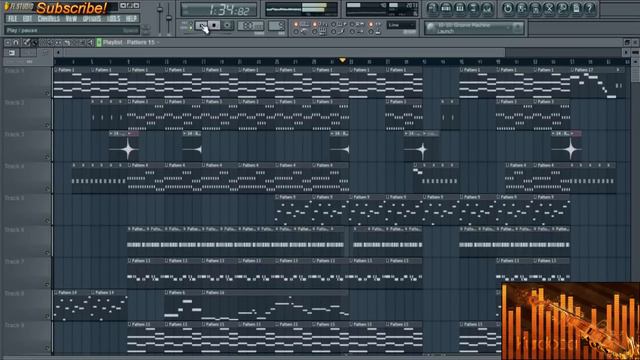The image size is (640, 360).
Task: Open the HELP menu
Action: (131, 19)
